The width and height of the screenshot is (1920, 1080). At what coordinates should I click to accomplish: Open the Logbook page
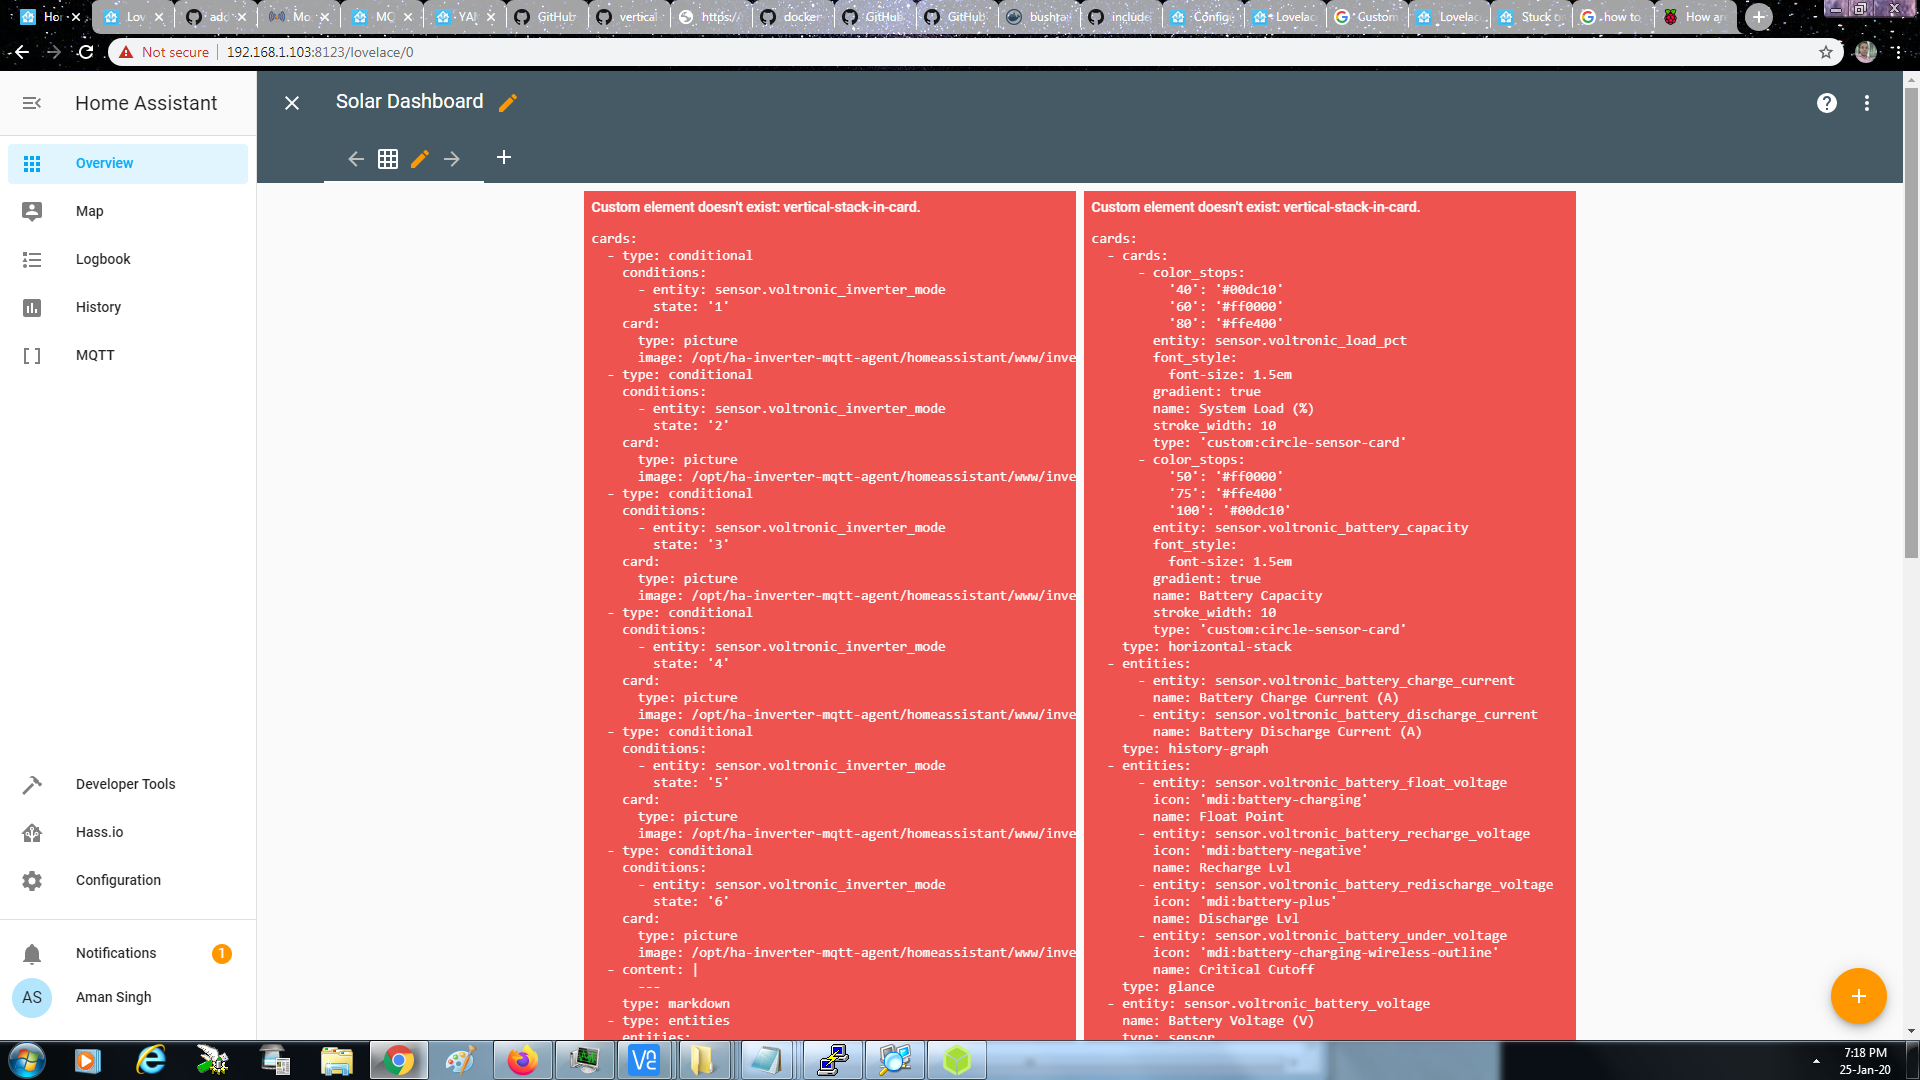coord(103,259)
